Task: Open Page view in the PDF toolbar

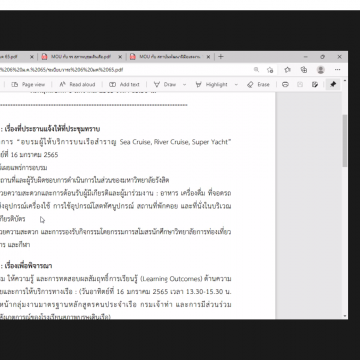Action: [28, 85]
